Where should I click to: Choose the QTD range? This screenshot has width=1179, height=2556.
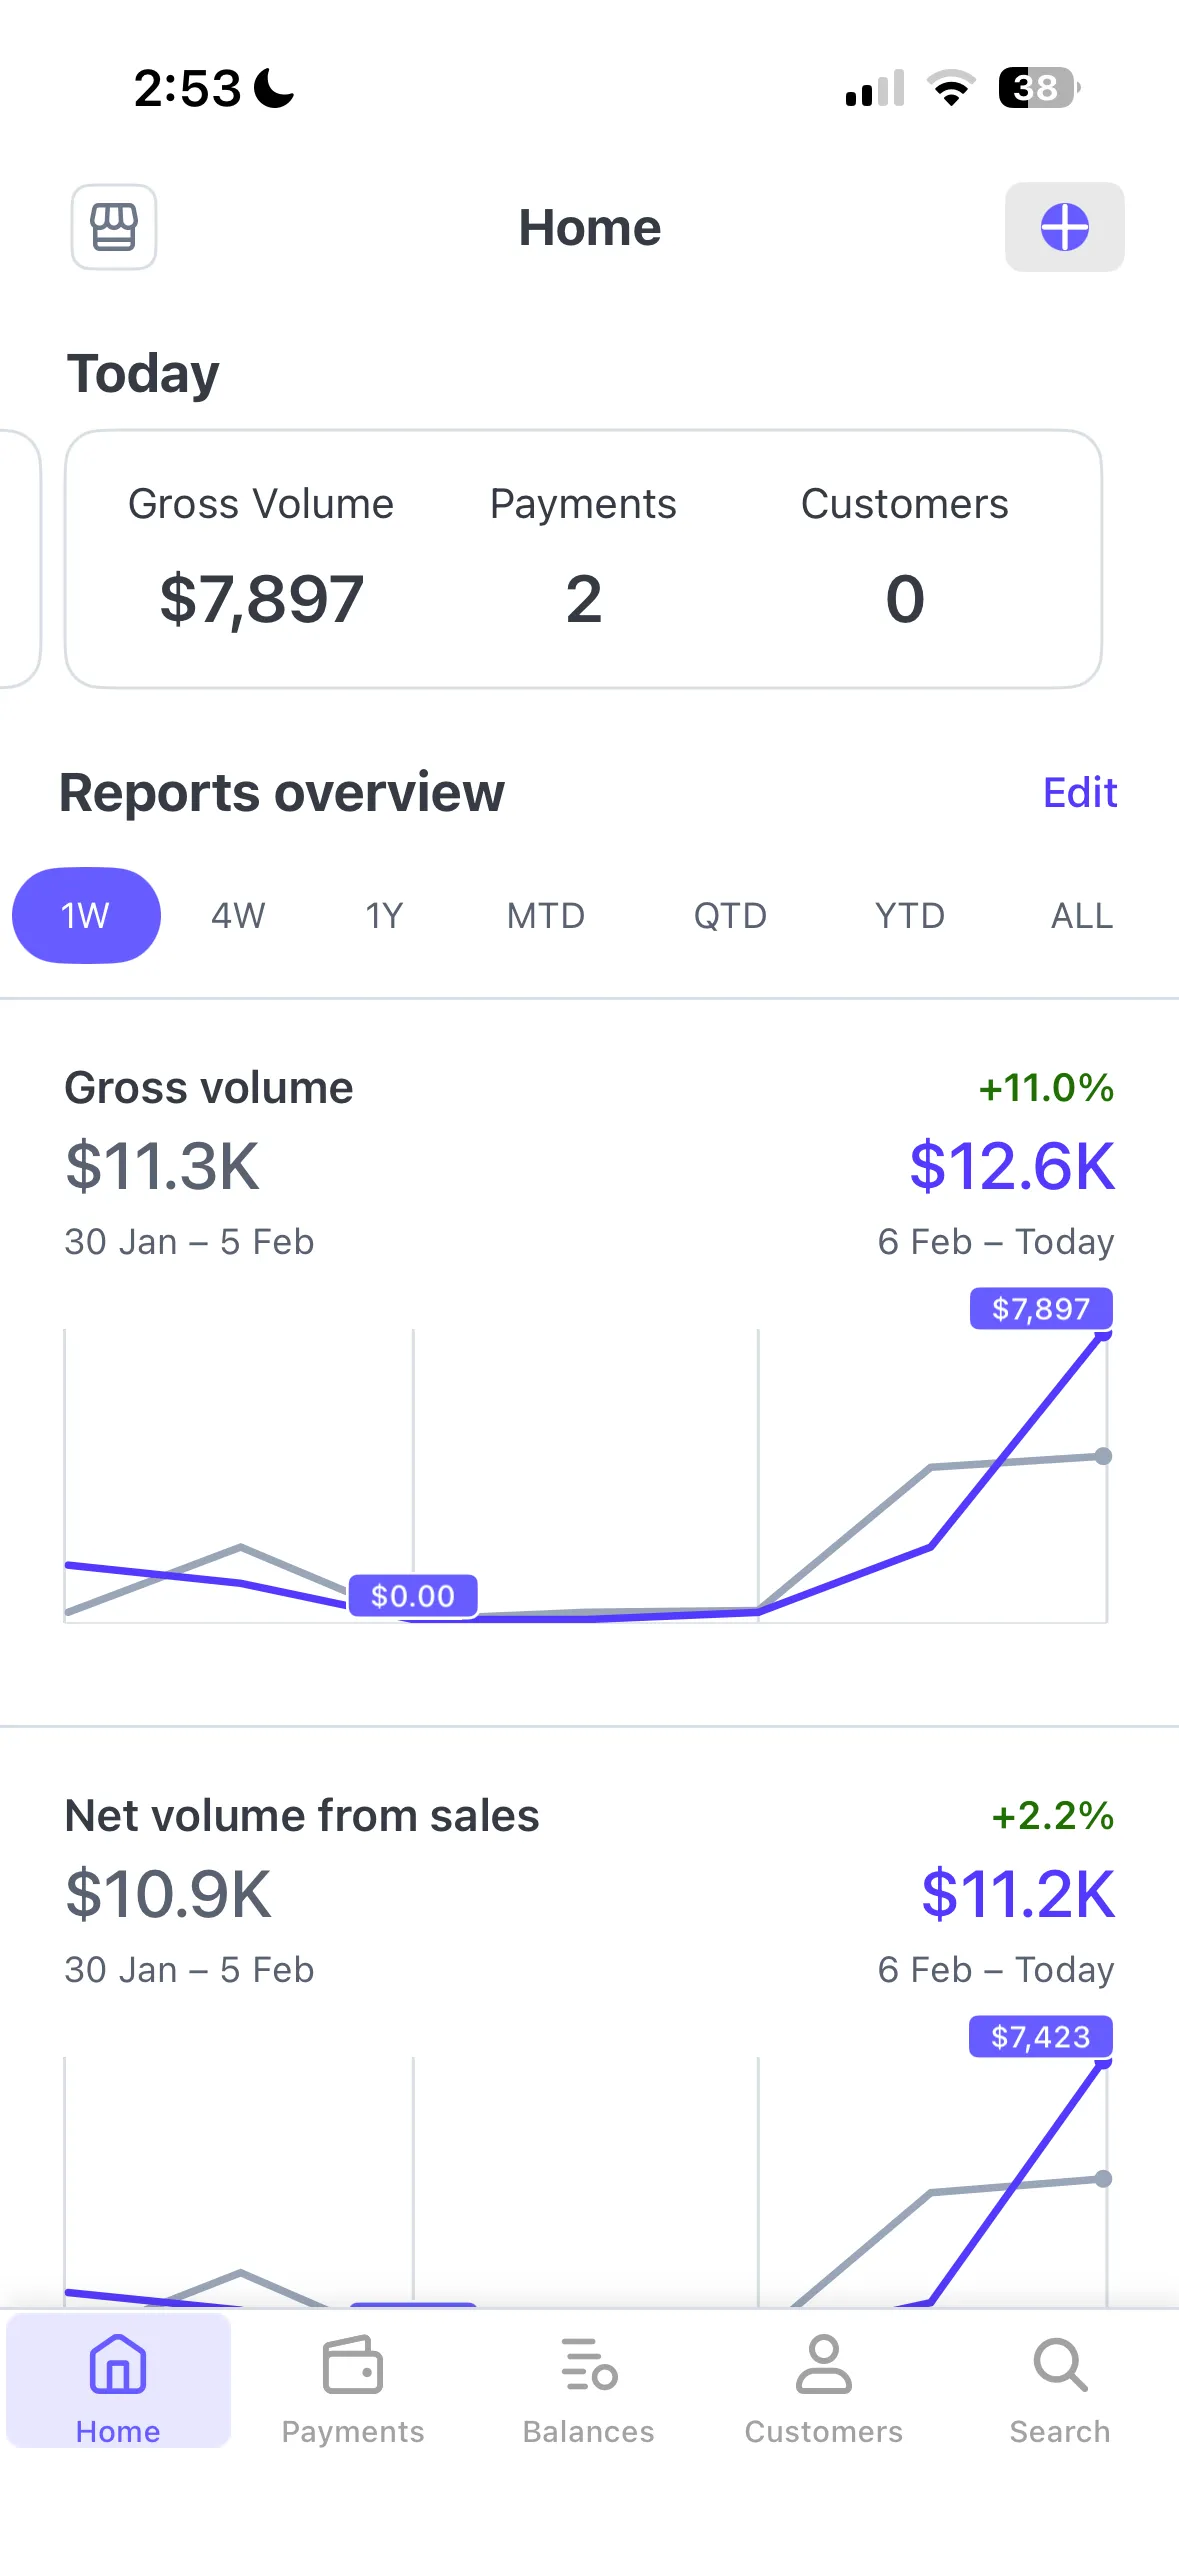[730, 915]
